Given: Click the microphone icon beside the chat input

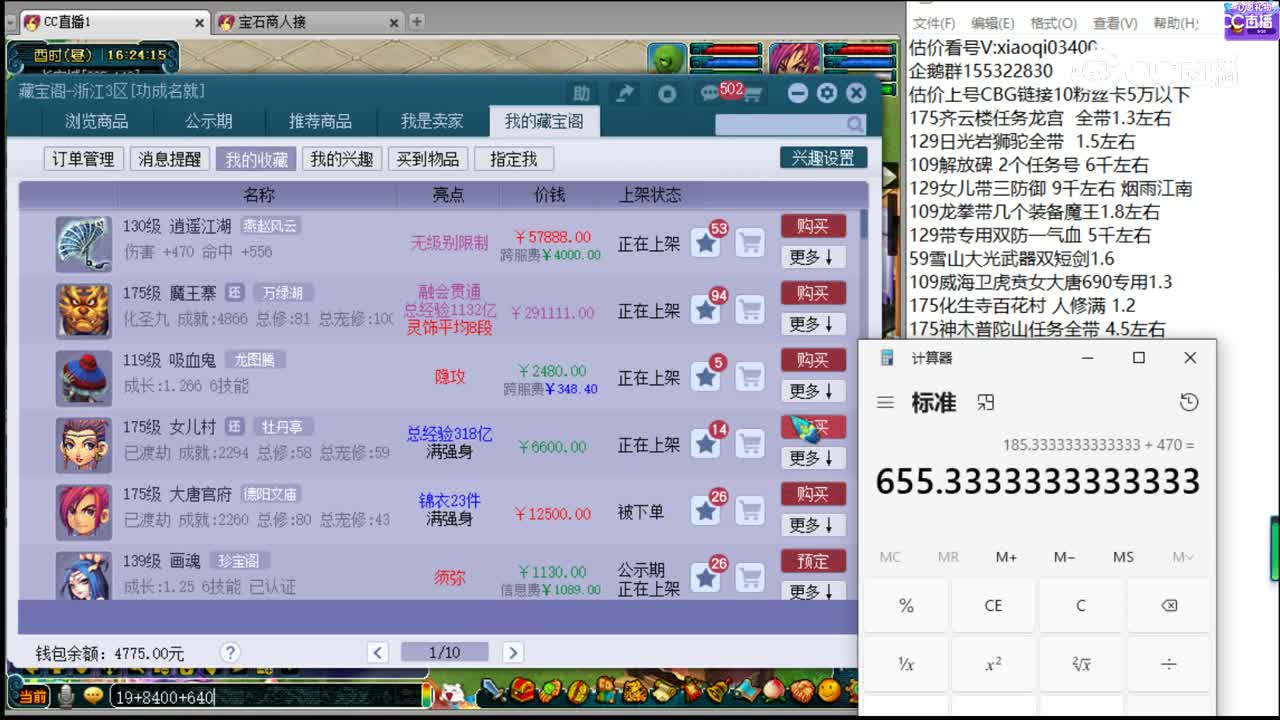Looking at the screenshot, I should 66,698.
